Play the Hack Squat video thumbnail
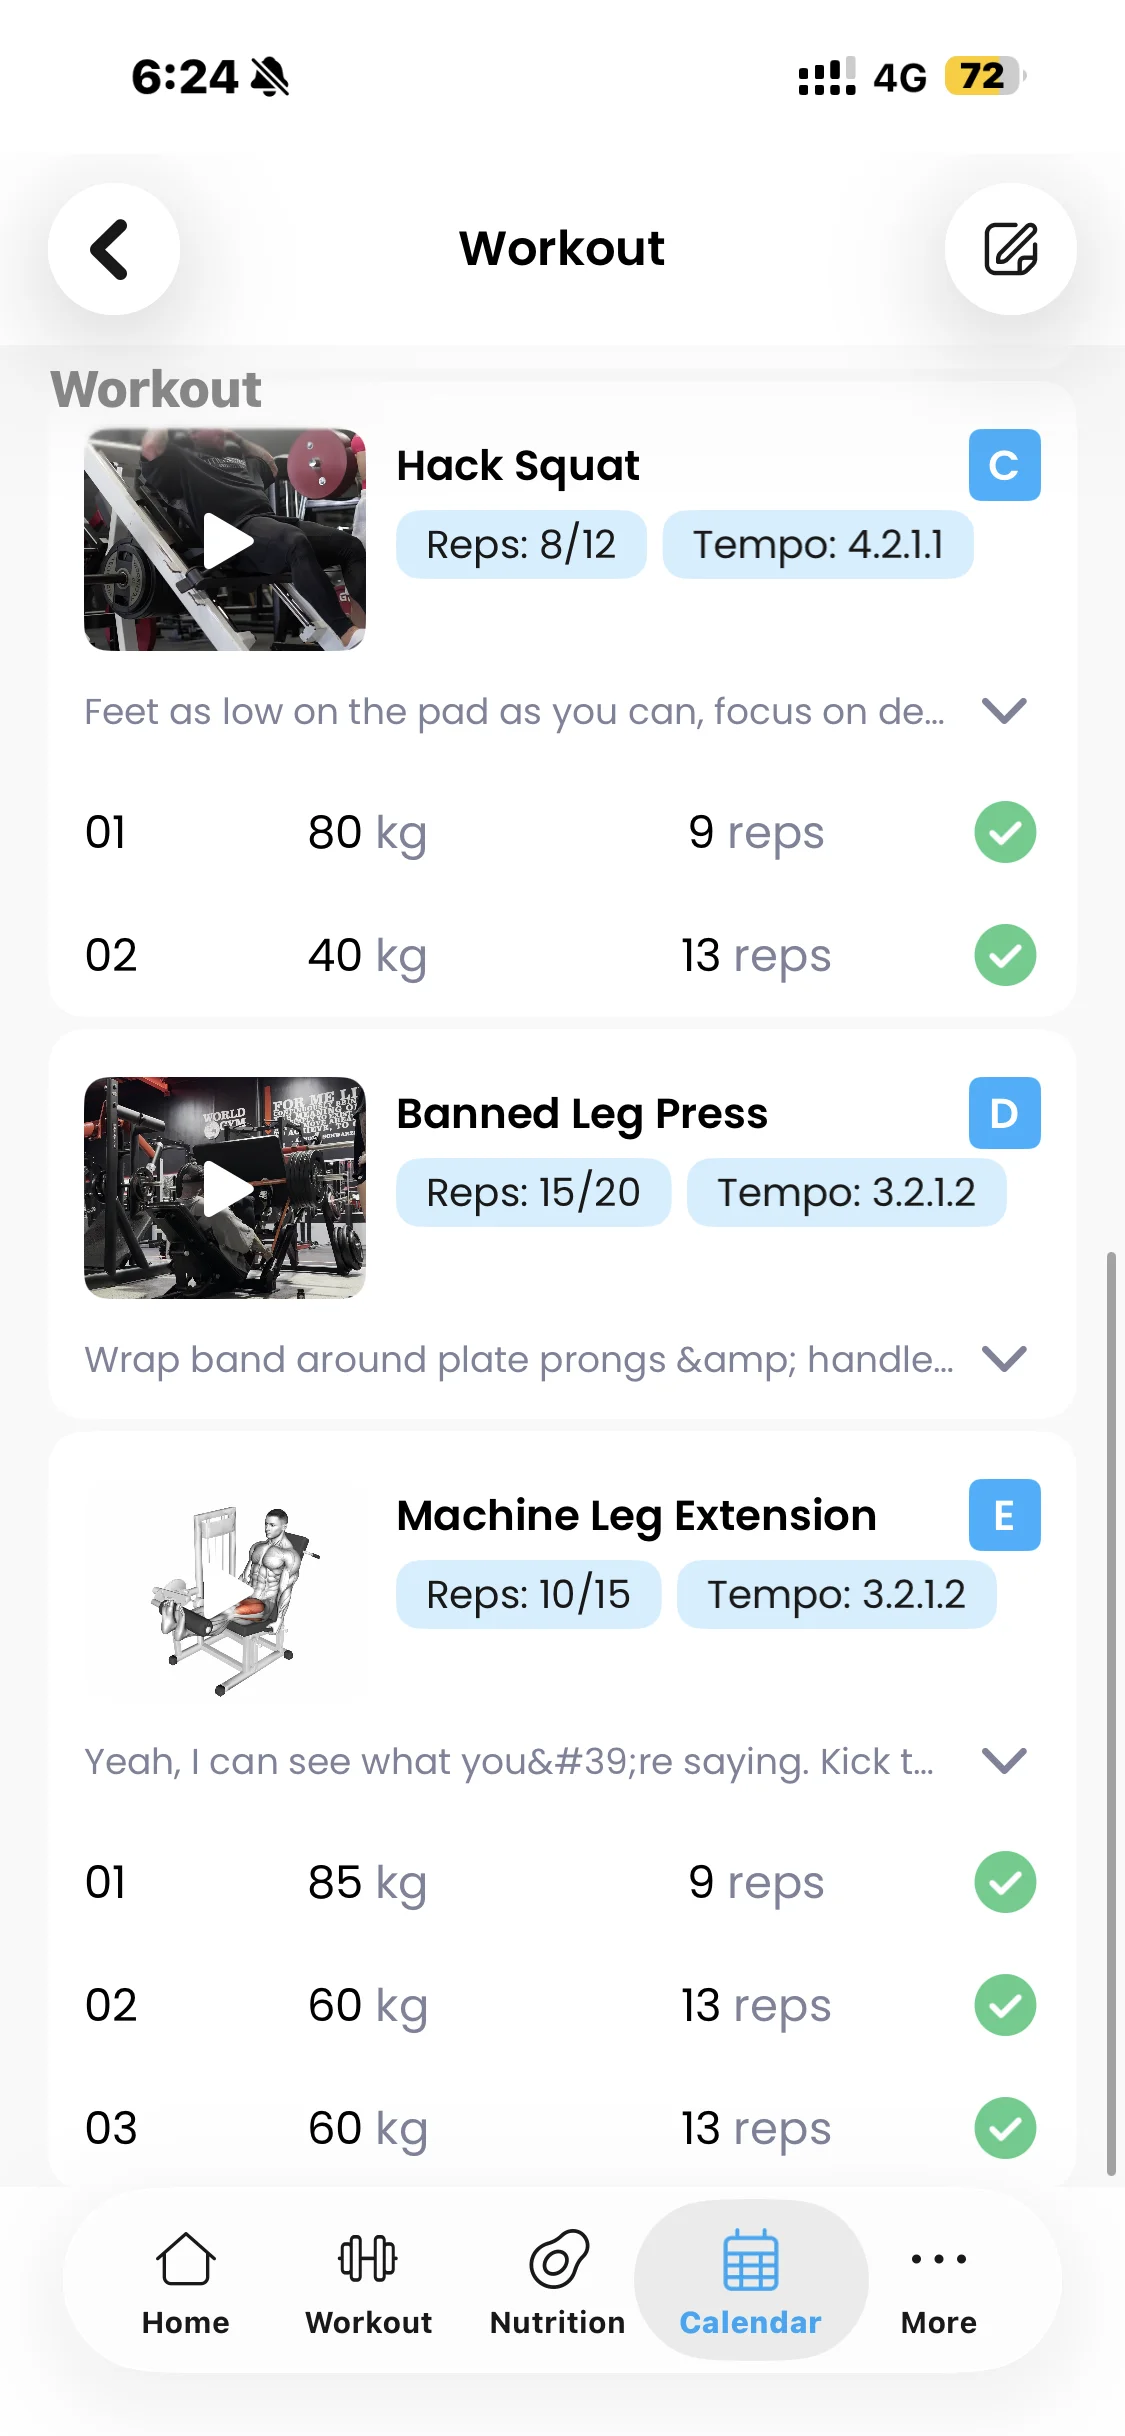Viewport: 1125px width, 2436px height. coord(225,540)
